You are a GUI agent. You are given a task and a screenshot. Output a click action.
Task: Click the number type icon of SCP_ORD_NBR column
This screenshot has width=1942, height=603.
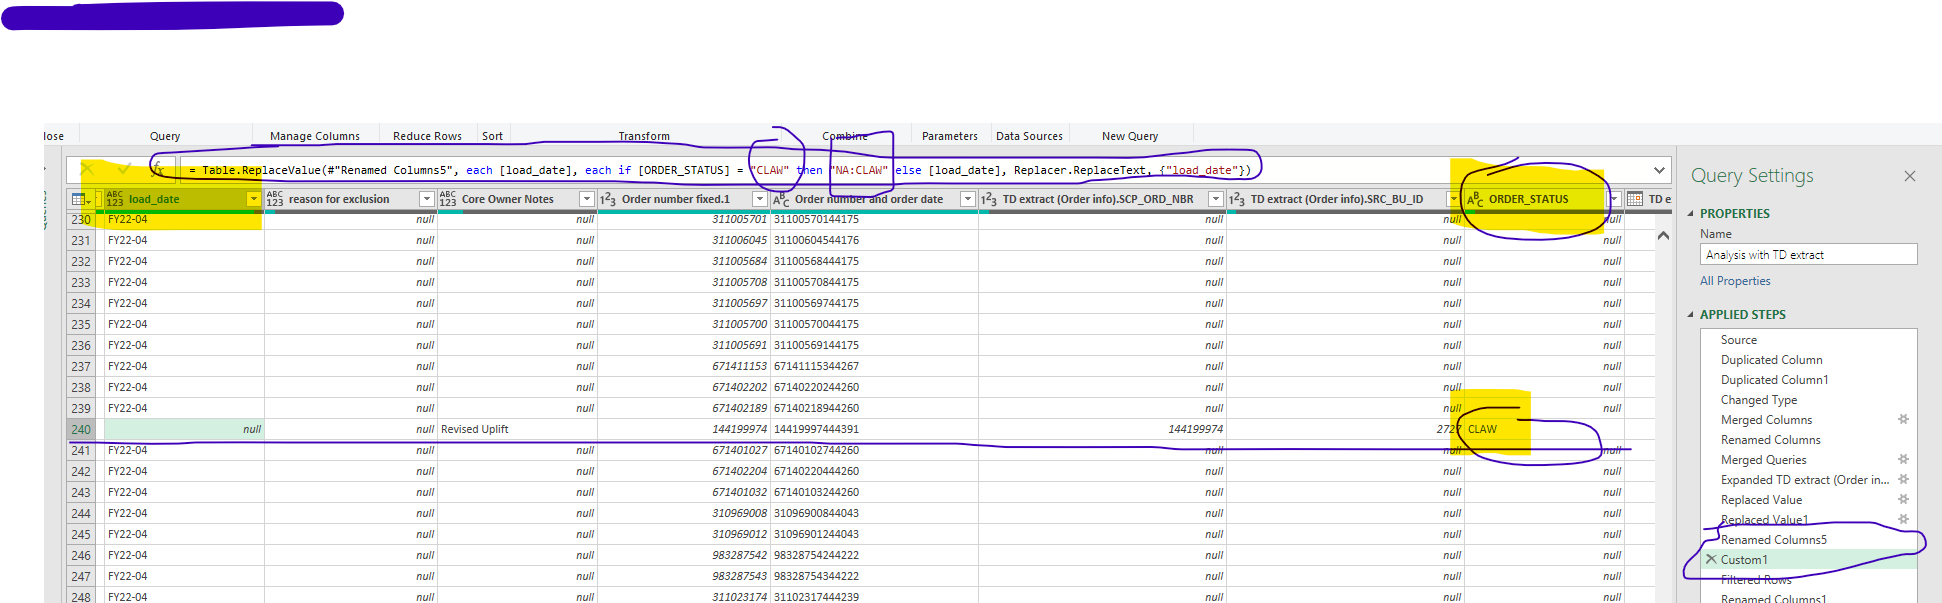989,199
